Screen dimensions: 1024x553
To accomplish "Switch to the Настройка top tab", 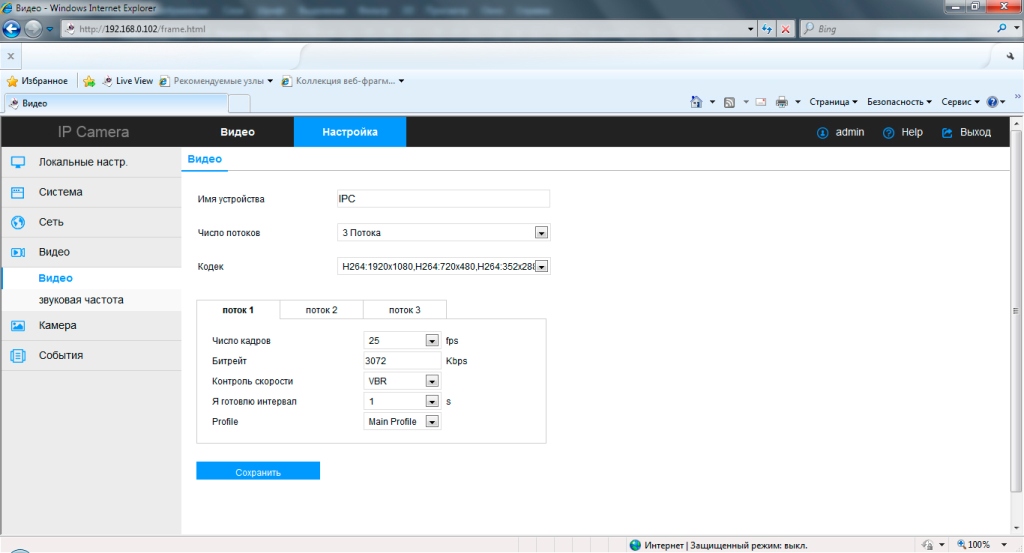I will 350,132.
